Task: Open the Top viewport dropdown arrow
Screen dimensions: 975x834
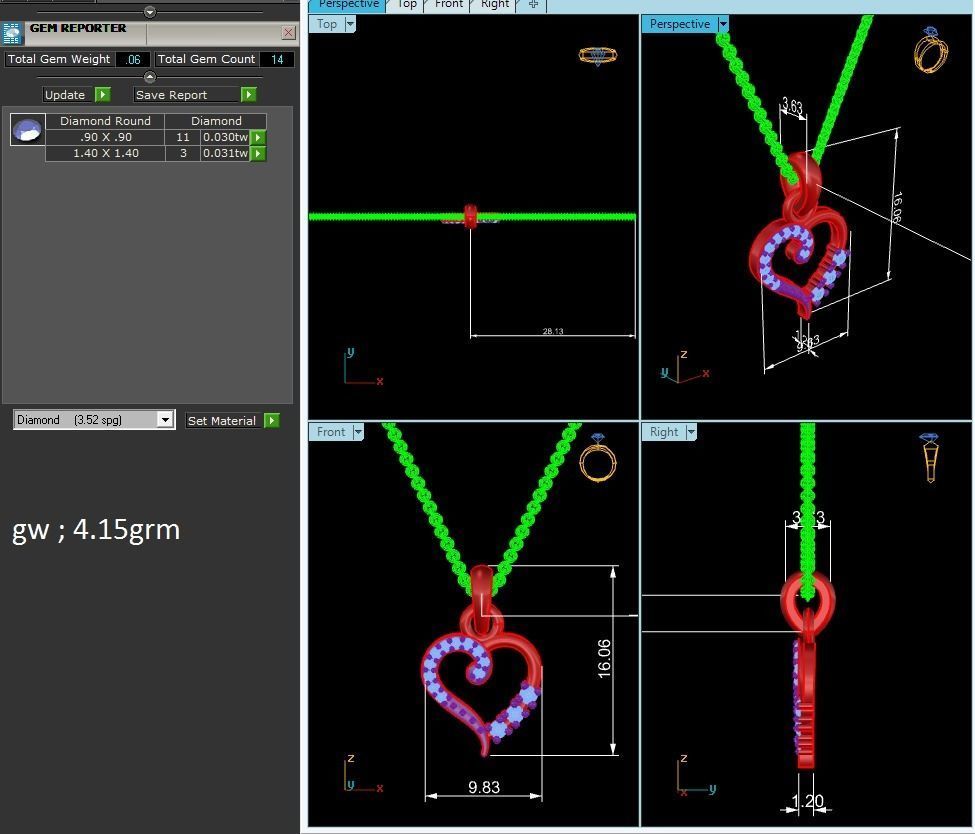Action: click(350, 24)
